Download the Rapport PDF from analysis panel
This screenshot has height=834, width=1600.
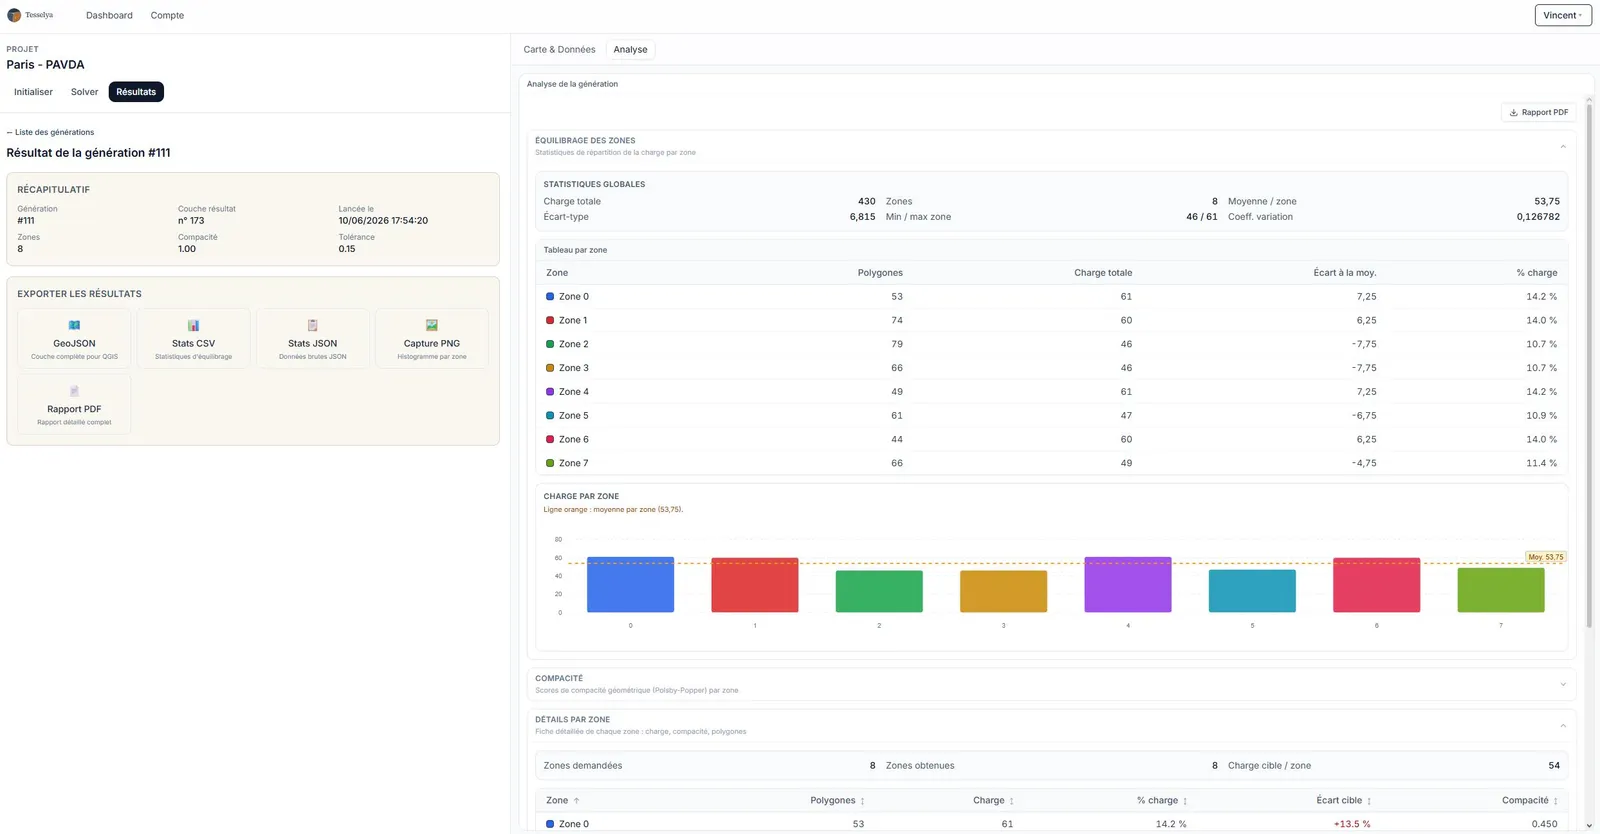coord(1538,113)
